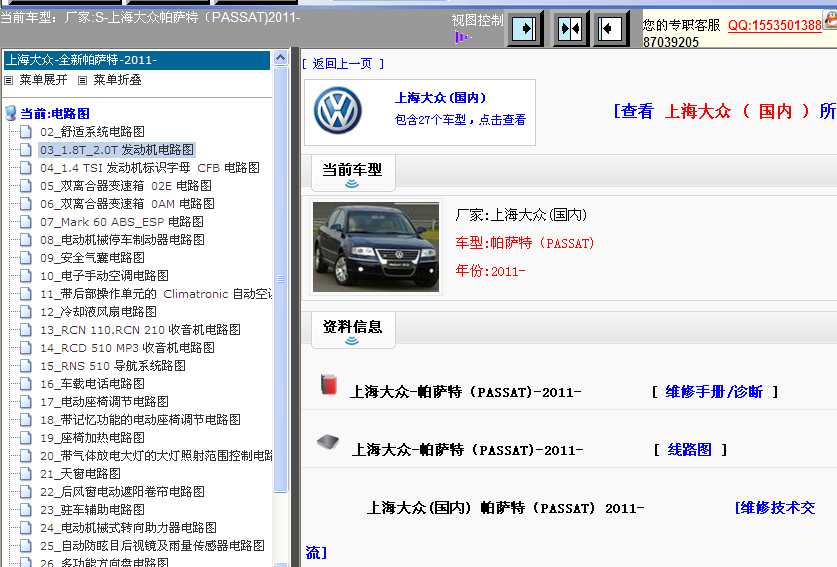
Task: Open the 上海大众(国内) brand link
Action: pyautogui.click(x=441, y=98)
